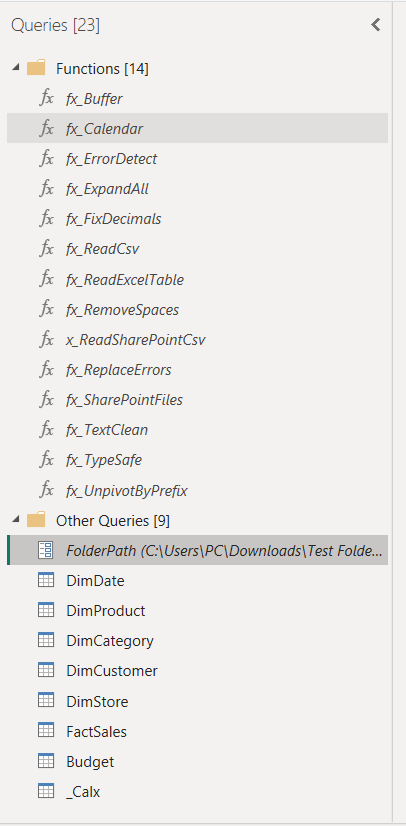Click the table icon beside Budget

coord(46,761)
